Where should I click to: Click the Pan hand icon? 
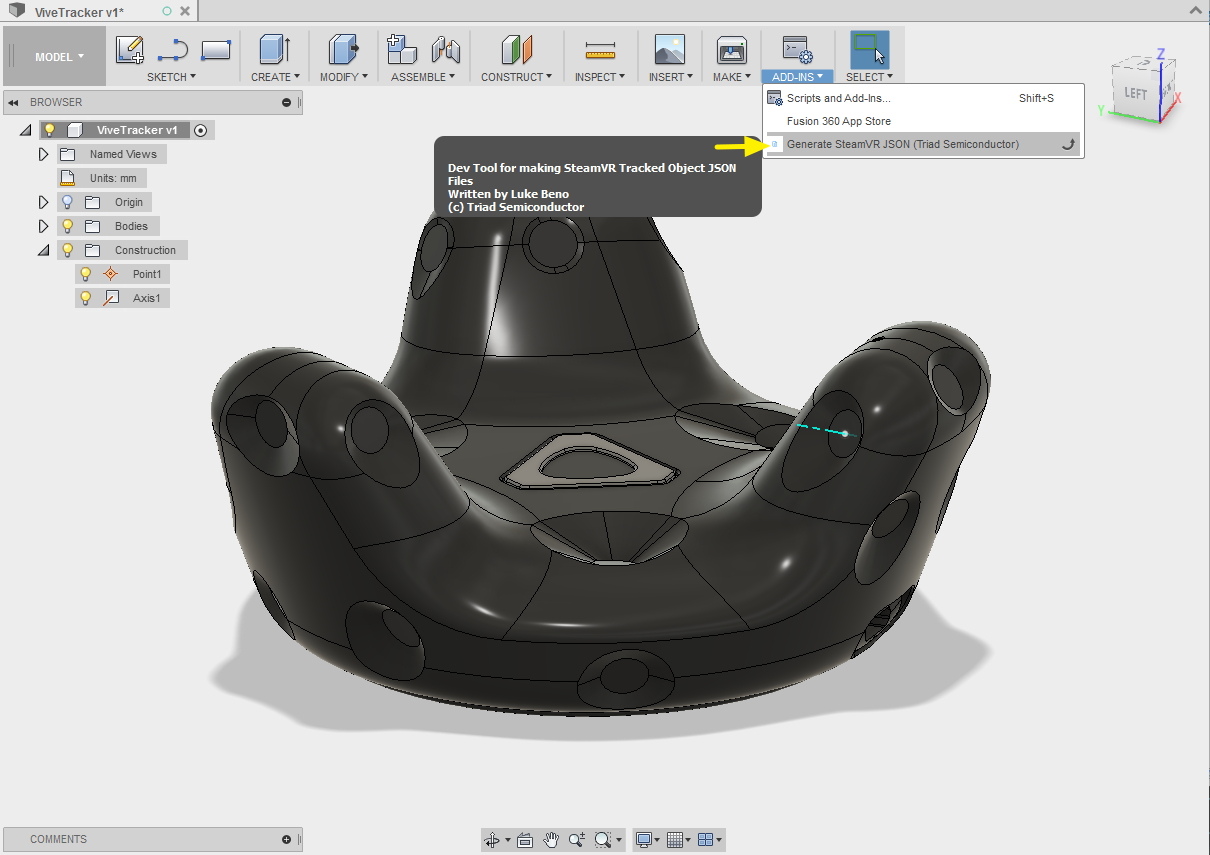(x=551, y=839)
